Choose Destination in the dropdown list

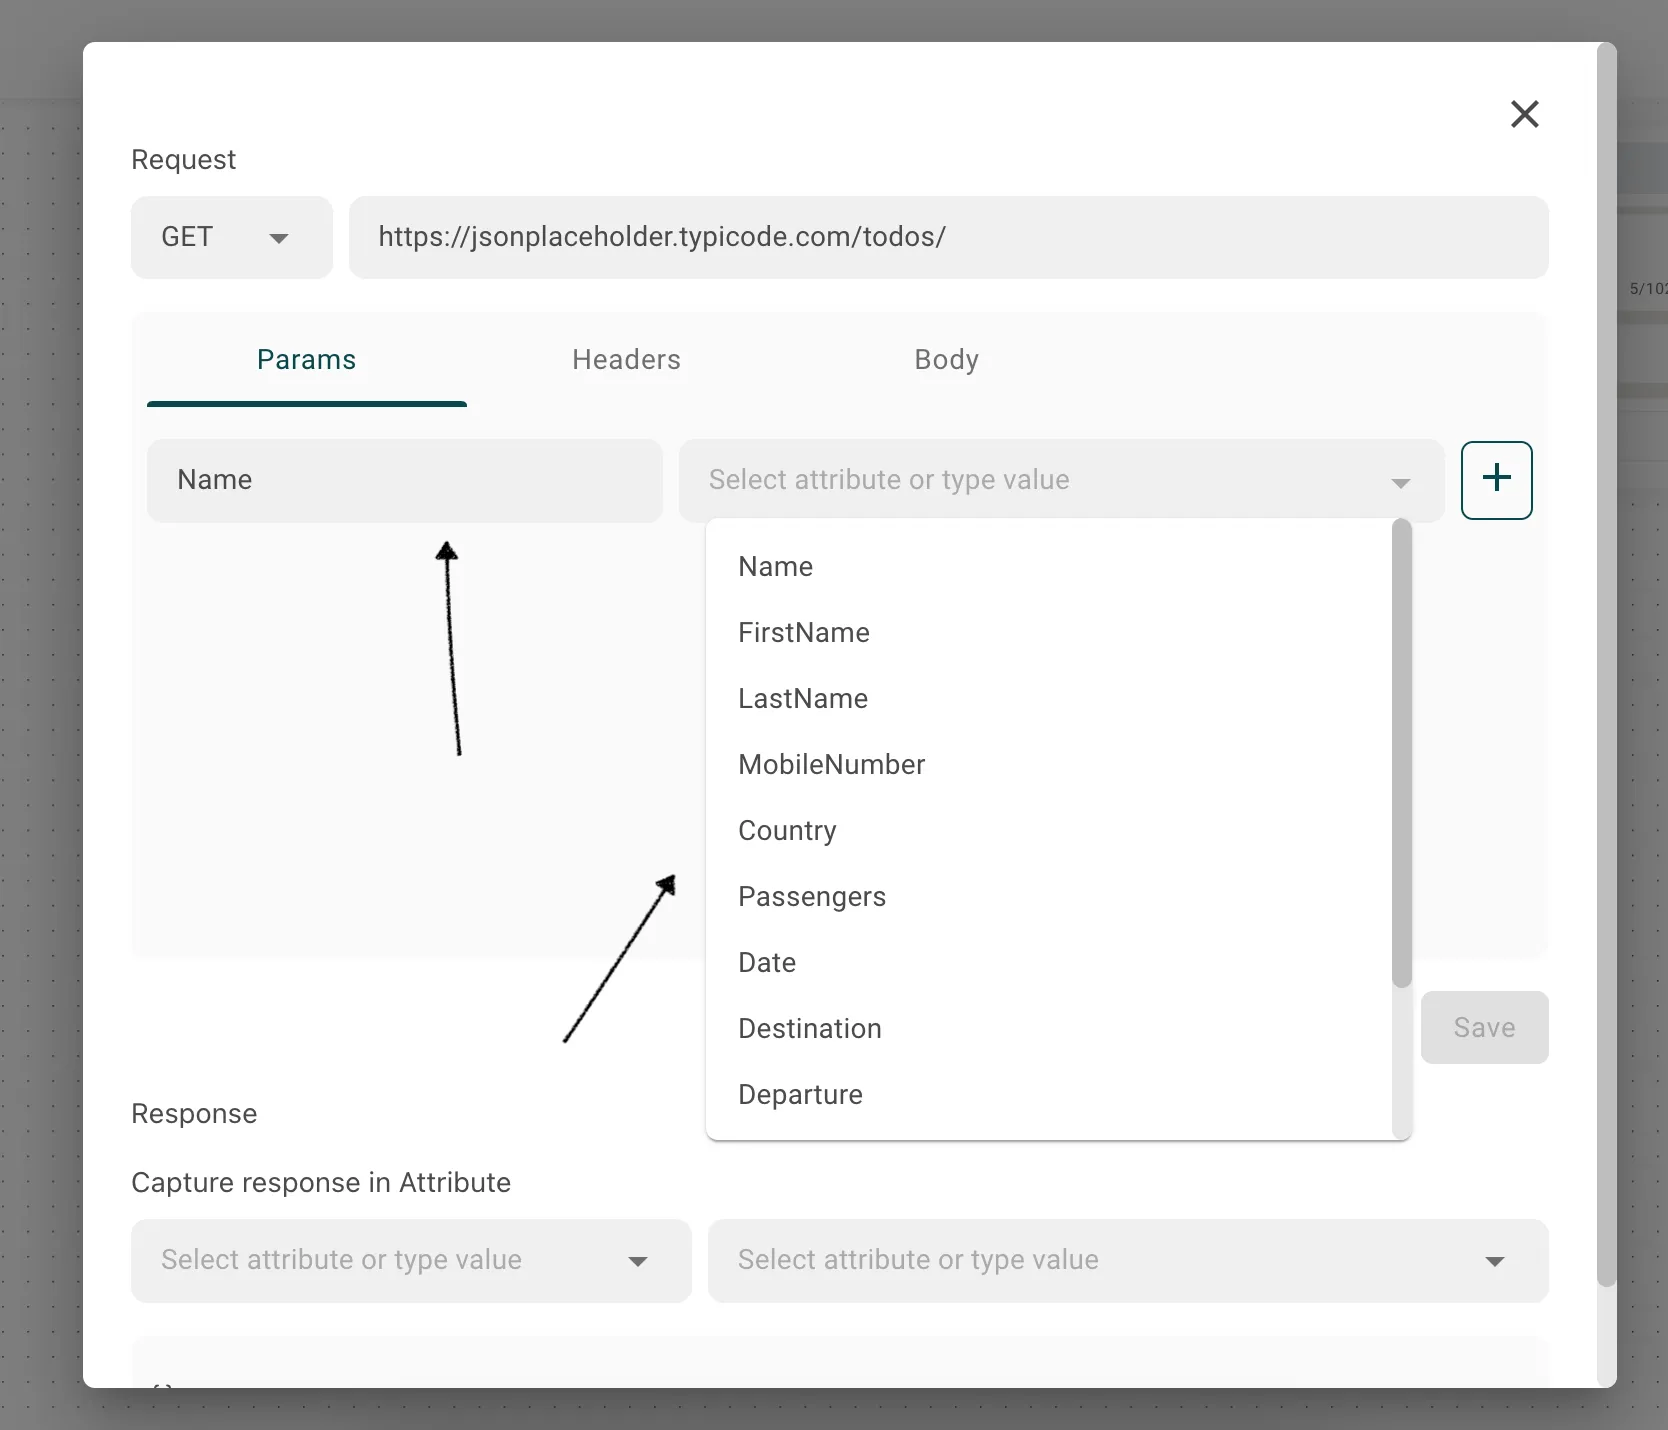click(810, 1029)
